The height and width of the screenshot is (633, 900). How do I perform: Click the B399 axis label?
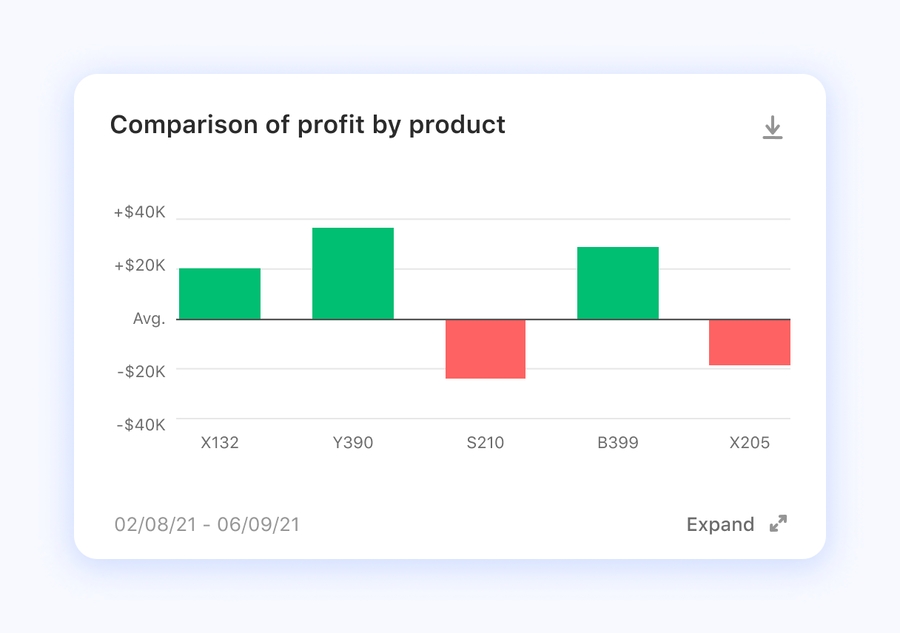coord(618,442)
